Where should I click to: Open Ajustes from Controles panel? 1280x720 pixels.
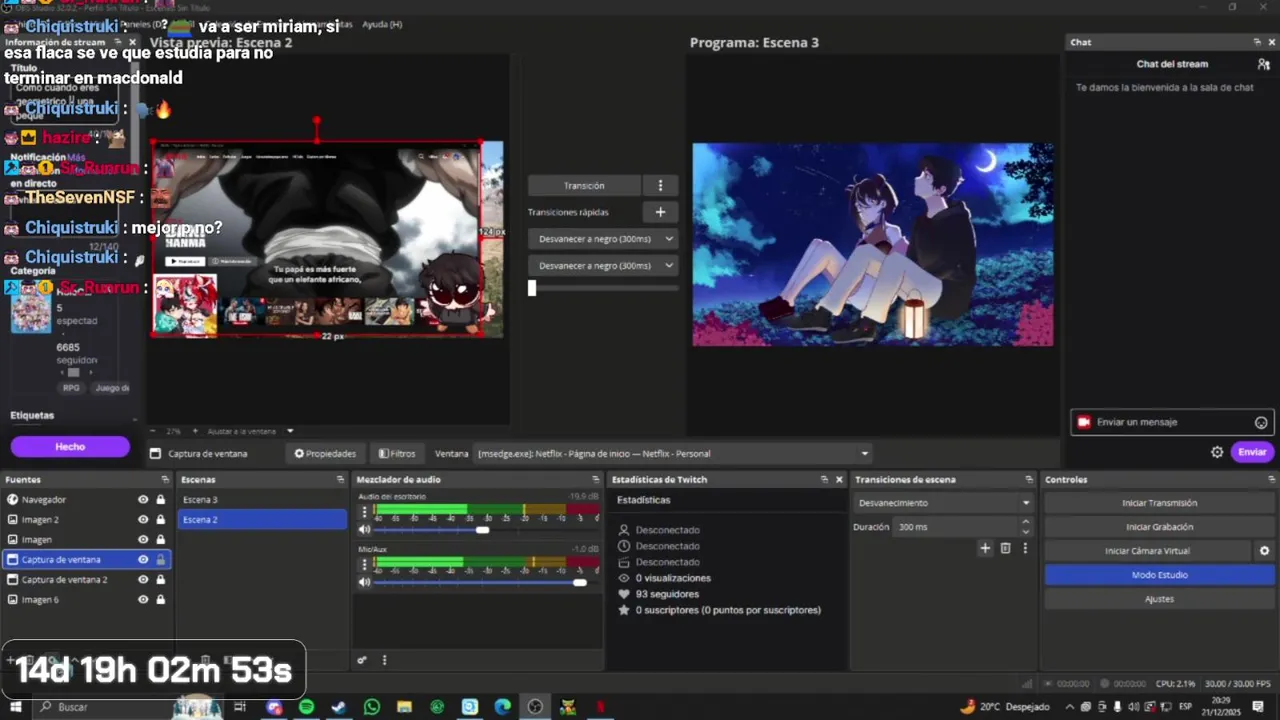tap(1160, 599)
